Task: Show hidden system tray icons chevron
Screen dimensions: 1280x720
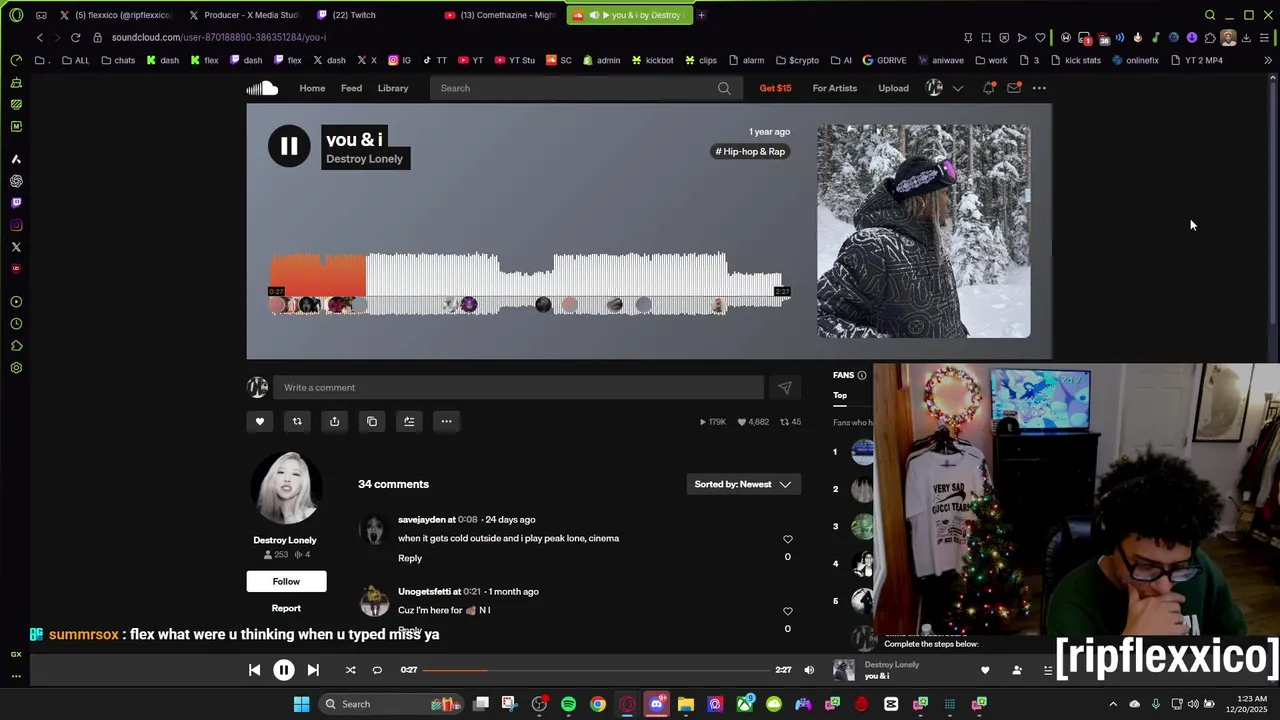Action: 1113,704
